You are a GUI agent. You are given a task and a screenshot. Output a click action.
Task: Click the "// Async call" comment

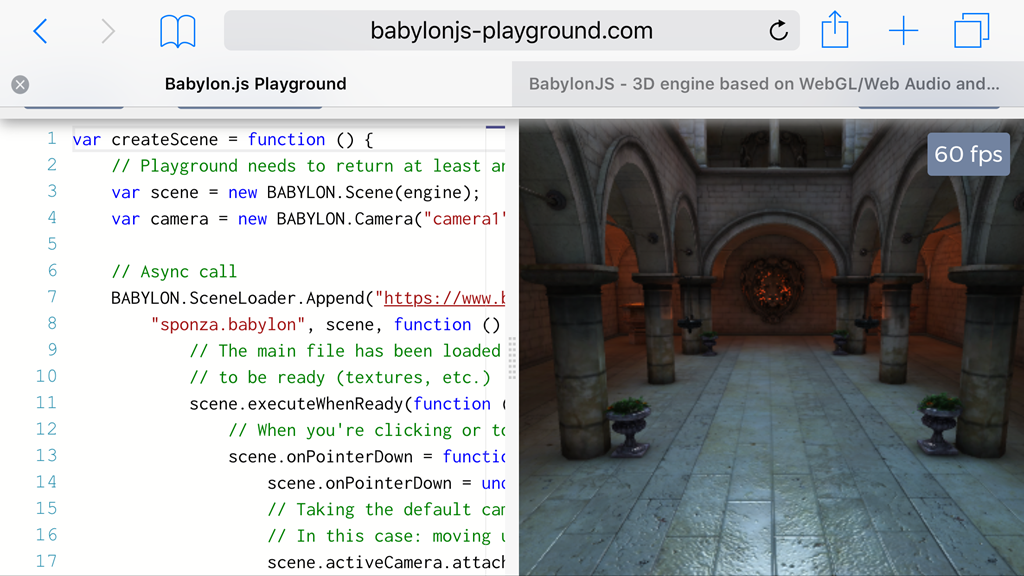point(174,272)
